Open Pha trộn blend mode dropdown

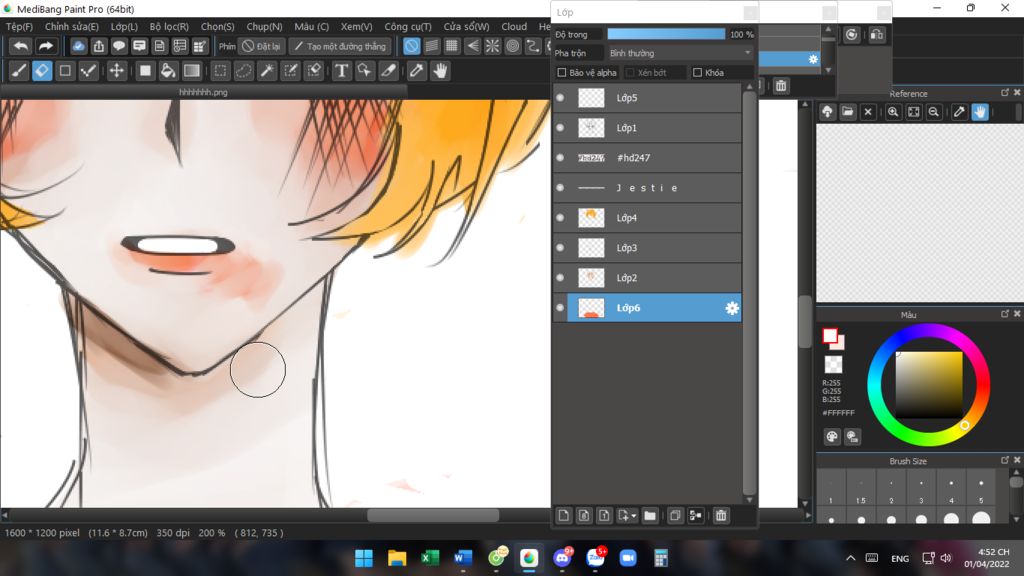click(x=680, y=53)
